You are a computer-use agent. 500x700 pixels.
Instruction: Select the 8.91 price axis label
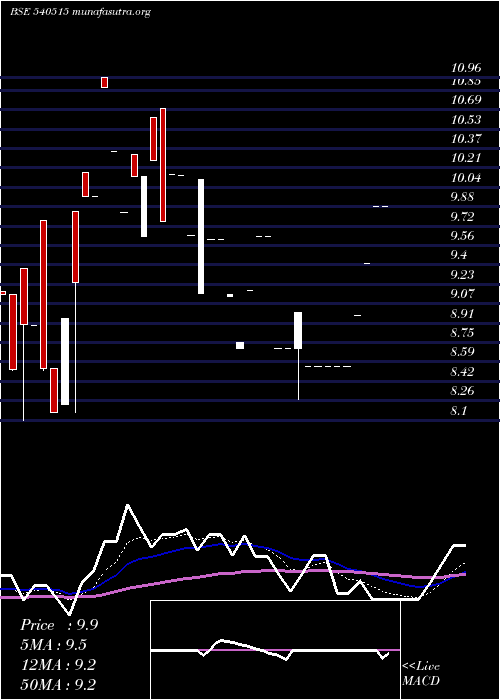pyautogui.click(x=462, y=314)
